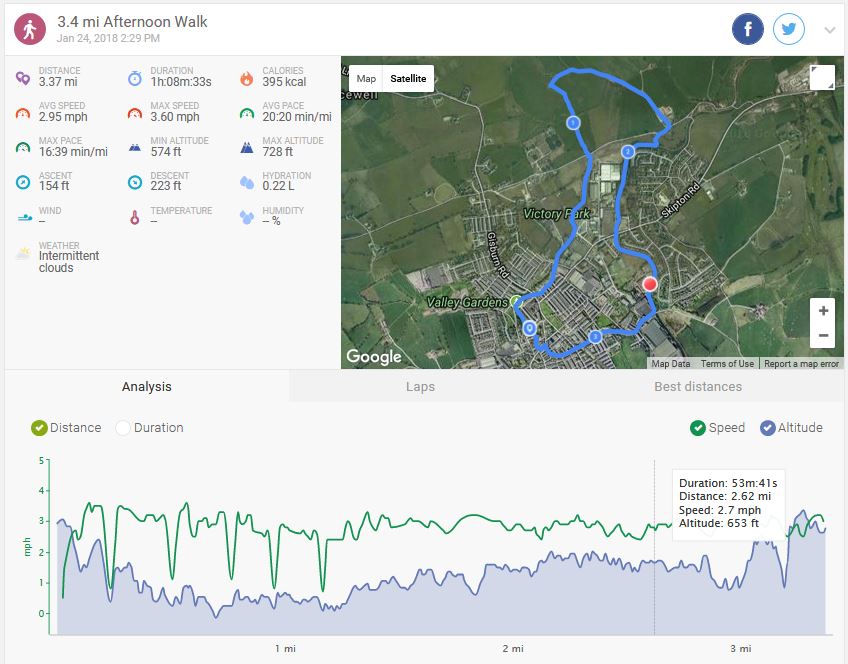Expand the workout options chevron
This screenshot has width=848, height=664.
(x=829, y=30)
